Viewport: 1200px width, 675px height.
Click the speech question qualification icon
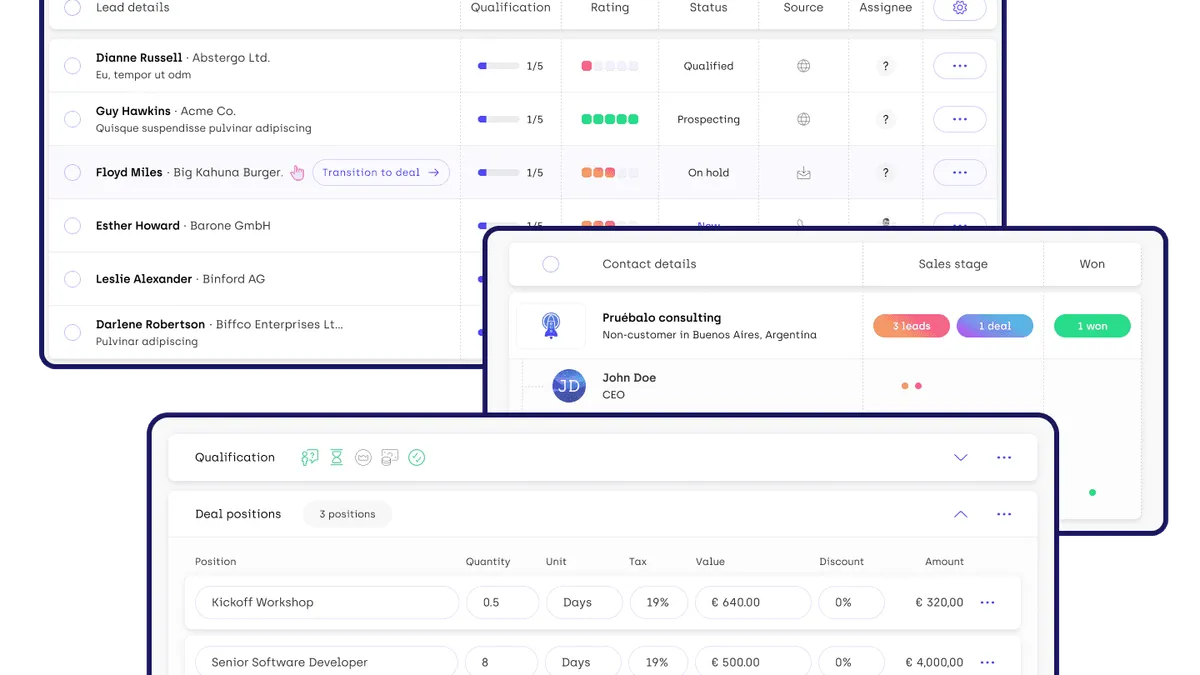point(310,457)
